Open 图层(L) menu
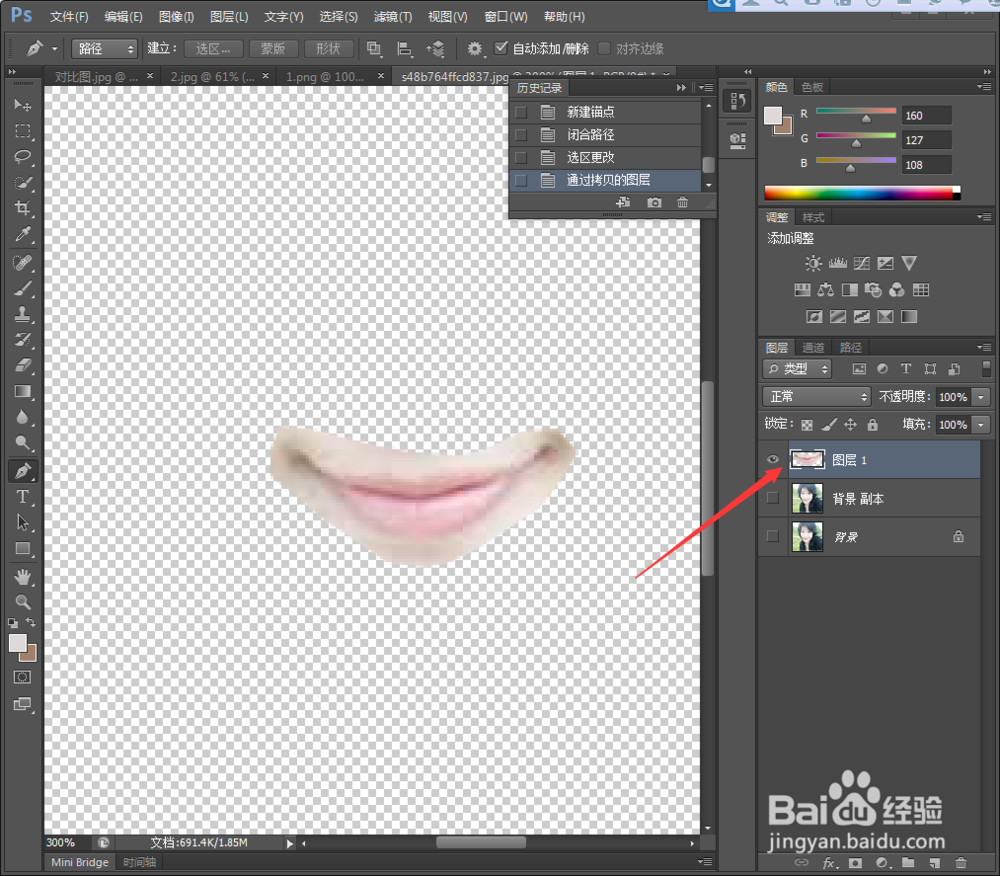The height and width of the screenshot is (876, 1000). point(229,17)
